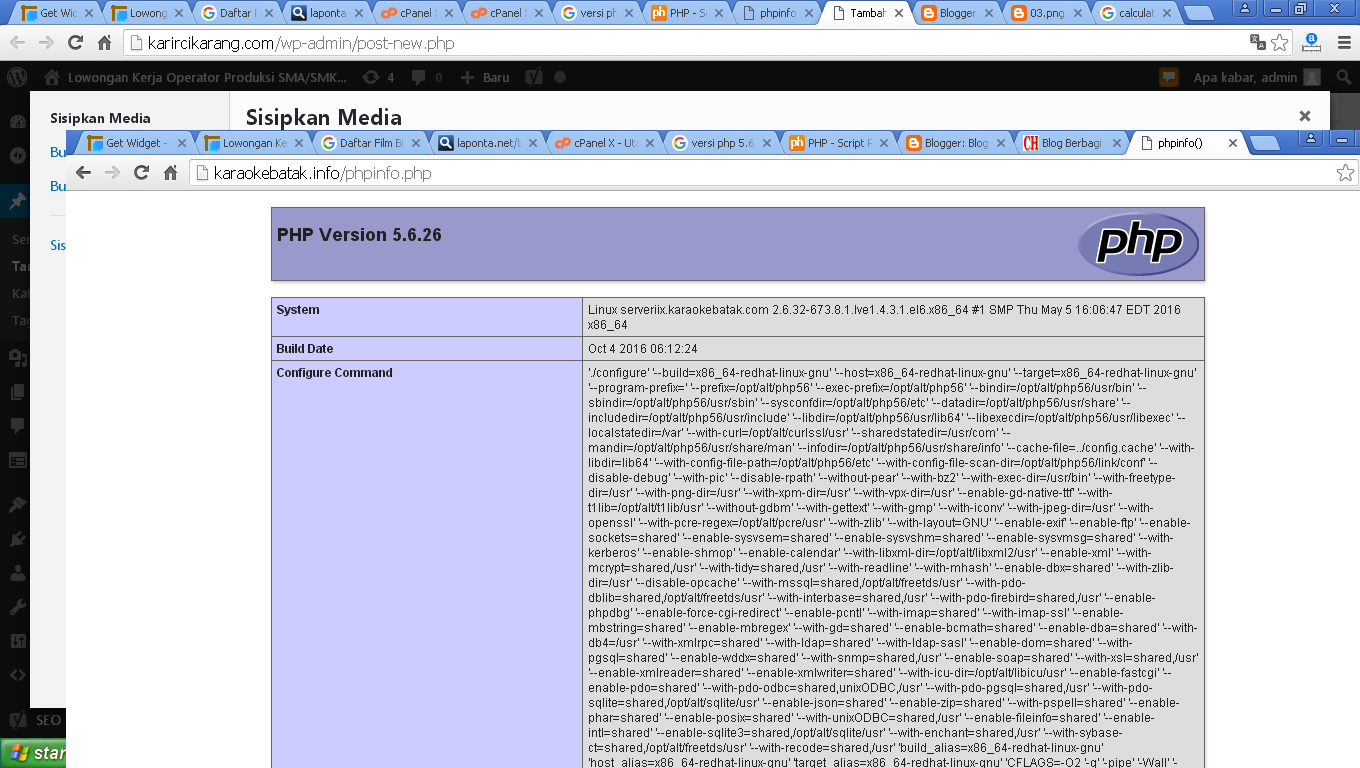Viewport: 1360px width, 768px height.
Task: Switch to calculat tab in back window
Action: coord(1135,13)
